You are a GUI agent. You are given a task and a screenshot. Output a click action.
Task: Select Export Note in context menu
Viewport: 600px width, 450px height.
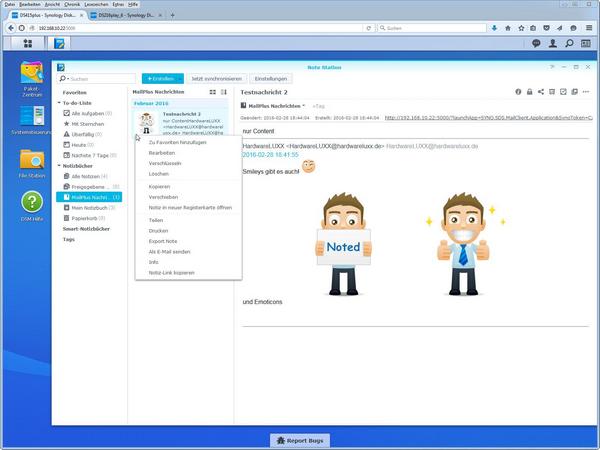163,241
